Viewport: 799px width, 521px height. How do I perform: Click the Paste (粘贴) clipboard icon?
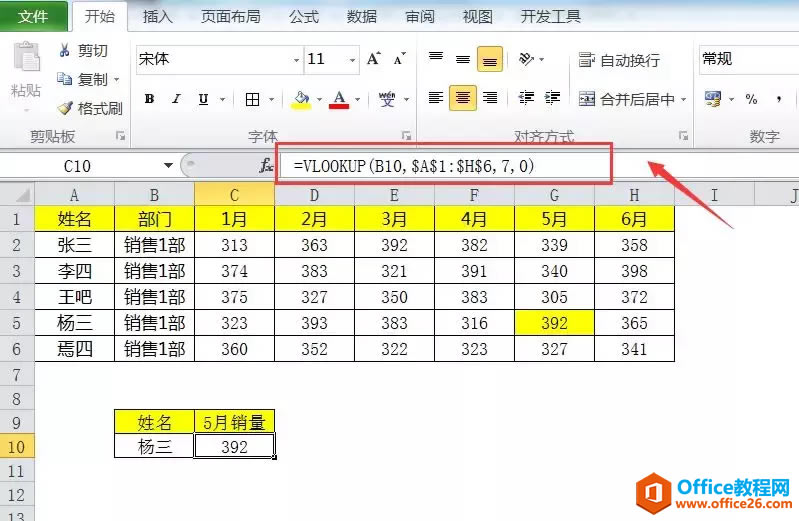[26, 57]
